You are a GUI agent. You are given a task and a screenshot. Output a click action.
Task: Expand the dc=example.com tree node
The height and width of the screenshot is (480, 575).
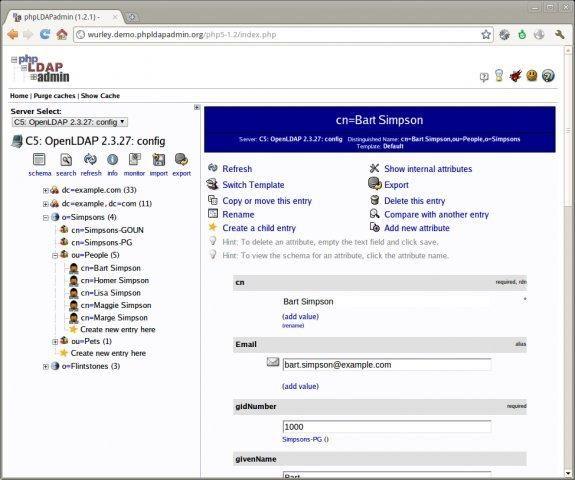pyautogui.click(x=45, y=190)
